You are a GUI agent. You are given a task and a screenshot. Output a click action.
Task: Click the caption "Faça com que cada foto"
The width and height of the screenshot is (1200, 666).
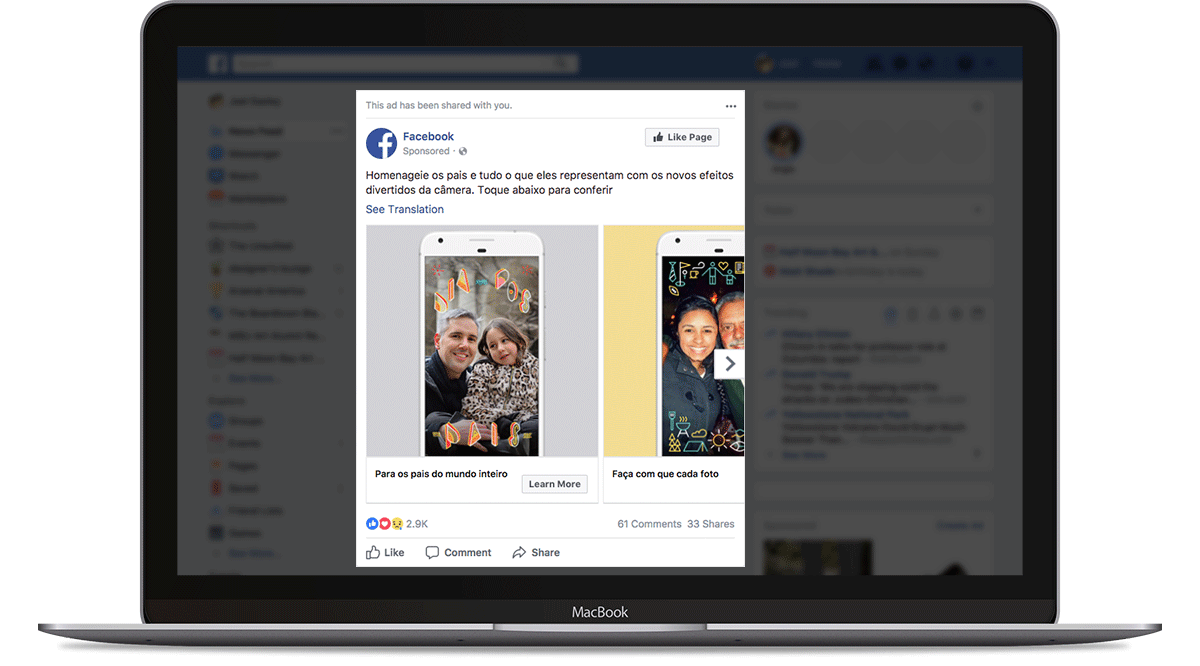(665, 474)
